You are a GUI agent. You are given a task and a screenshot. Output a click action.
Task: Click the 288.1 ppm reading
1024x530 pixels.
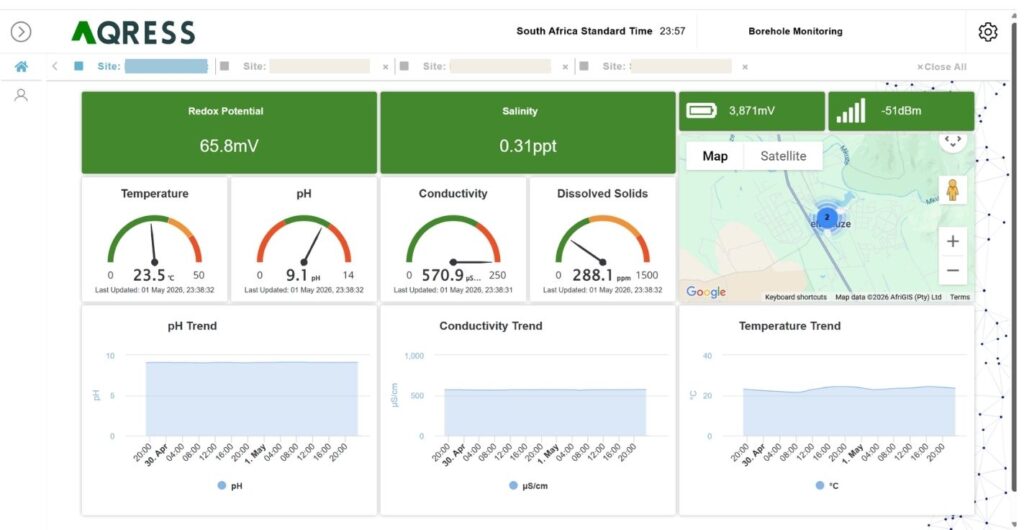pos(593,275)
